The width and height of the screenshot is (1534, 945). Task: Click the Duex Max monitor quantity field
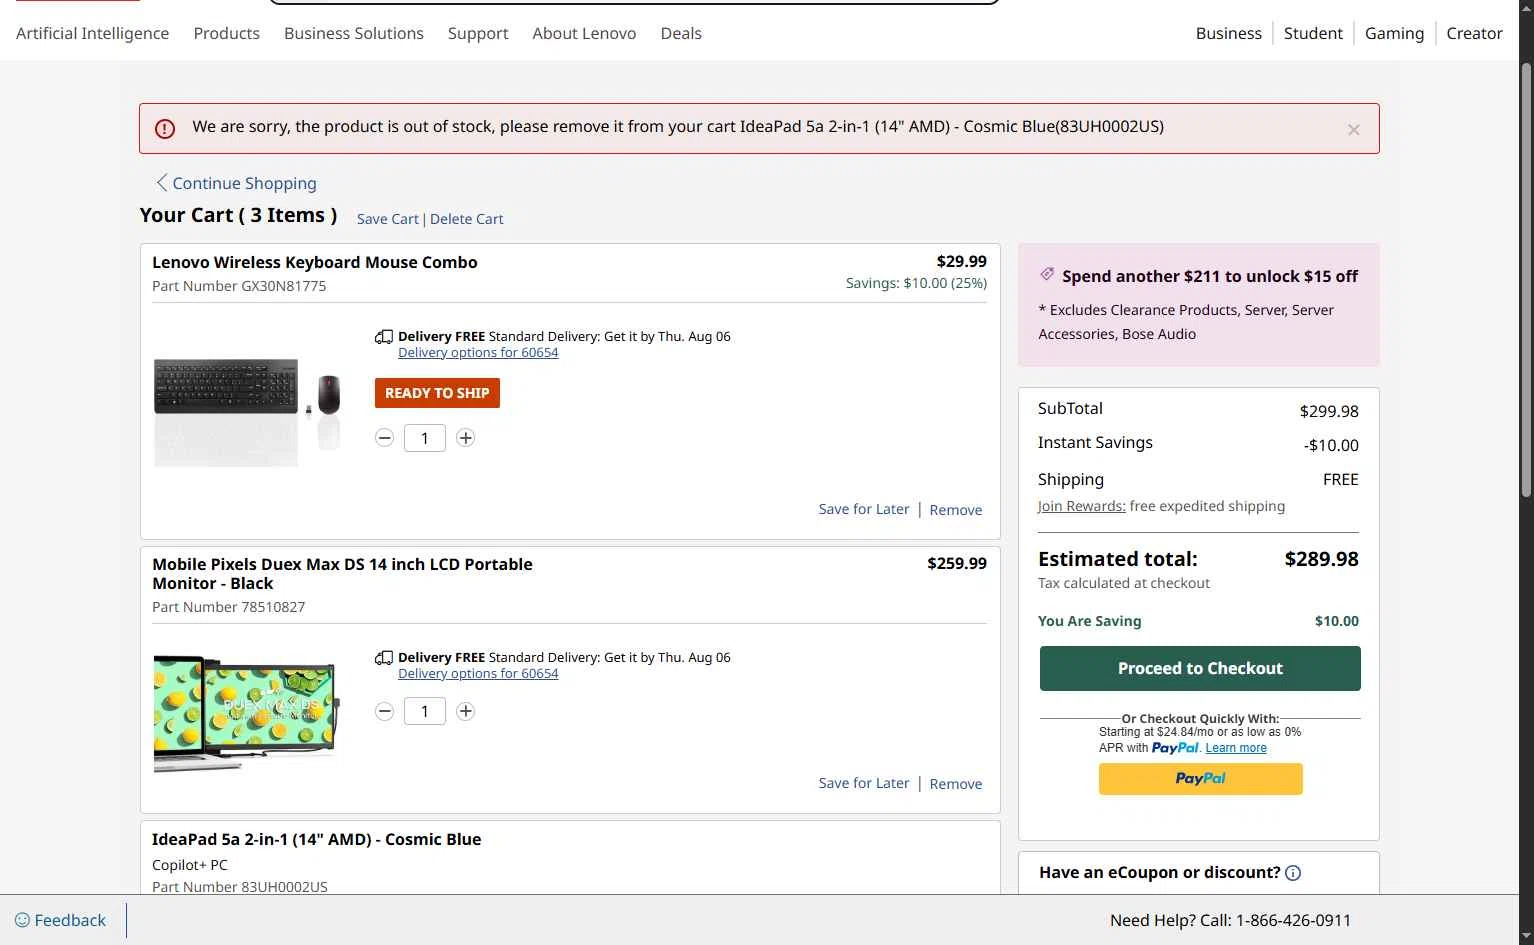pos(425,712)
